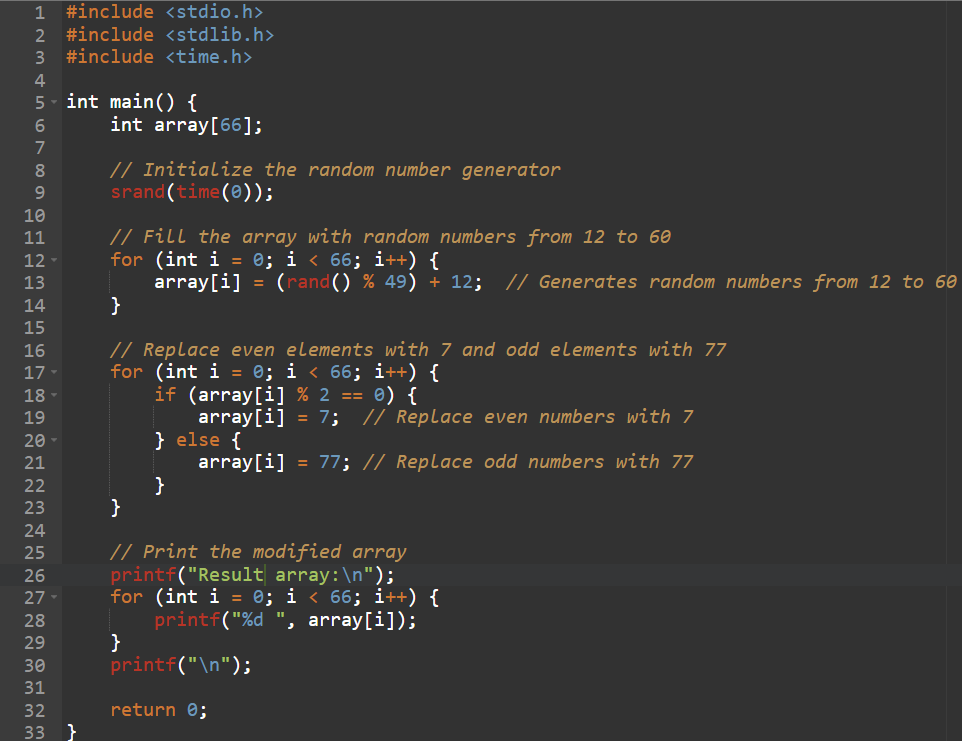This screenshot has width=962, height=741.
Task: Collapse the if block fold arrow, line 18
Action: pyautogui.click(x=54, y=395)
